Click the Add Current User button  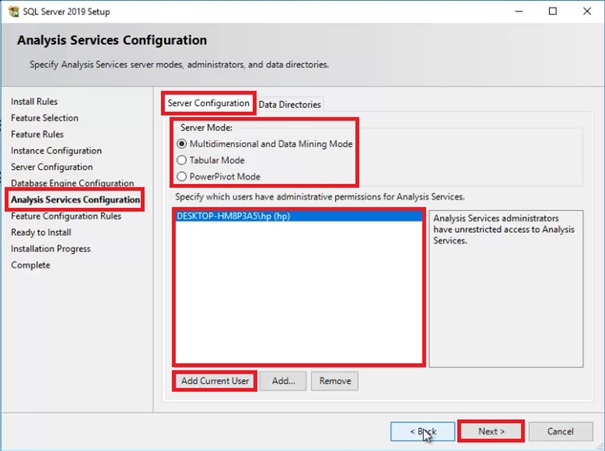(215, 381)
